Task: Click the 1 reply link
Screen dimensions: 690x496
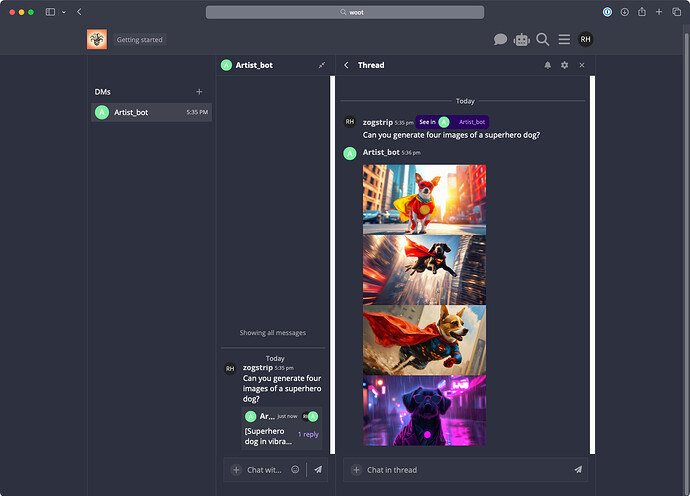Action: [308, 434]
